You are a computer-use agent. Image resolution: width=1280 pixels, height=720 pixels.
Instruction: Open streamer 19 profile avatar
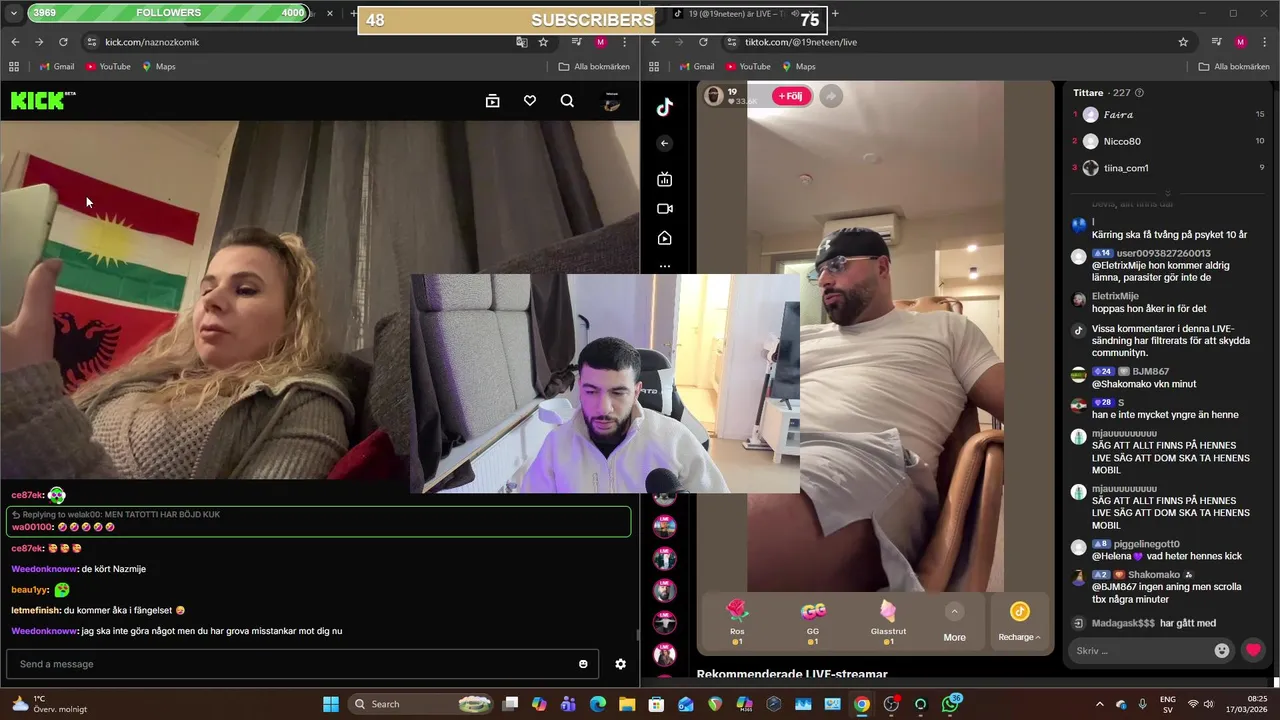pos(714,95)
